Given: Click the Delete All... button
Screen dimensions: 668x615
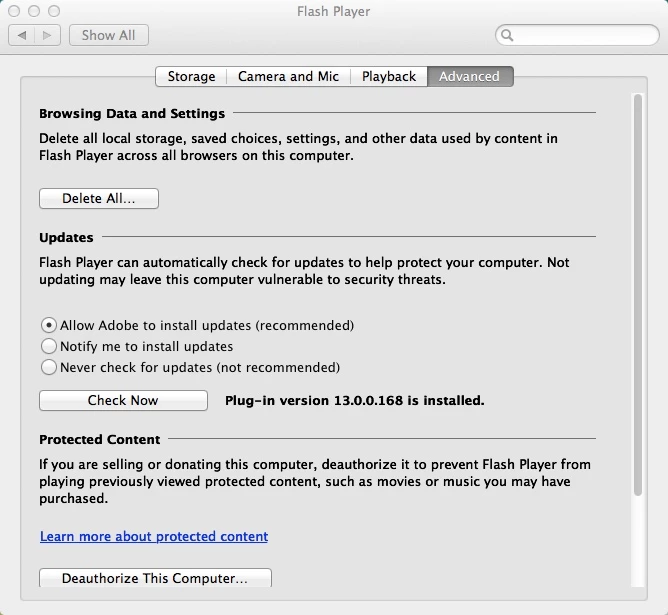Looking at the screenshot, I should (99, 198).
